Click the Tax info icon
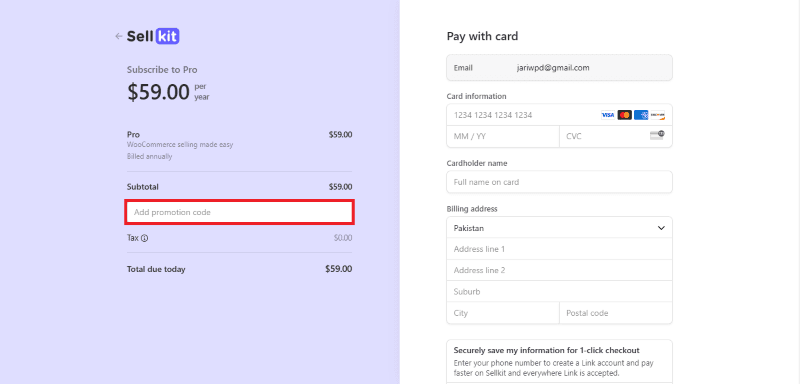Image resolution: width=800 pixels, height=384 pixels. coord(144,238)
